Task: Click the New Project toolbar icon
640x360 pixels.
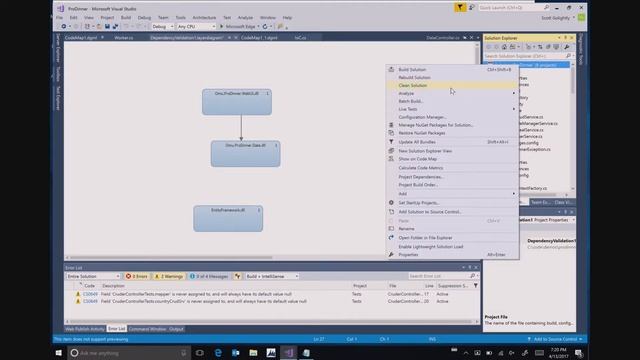Action: pyautogui.click(x=87, y=27)
